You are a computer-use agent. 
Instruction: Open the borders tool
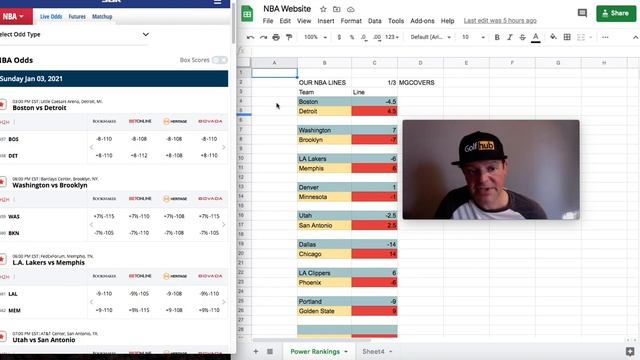tap(567, 37)
